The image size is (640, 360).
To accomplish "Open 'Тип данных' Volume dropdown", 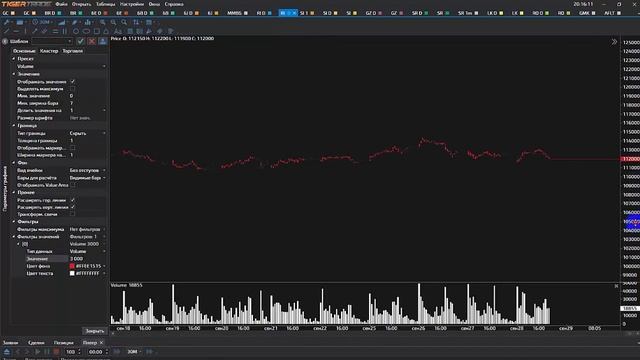I will pos(87,251).
